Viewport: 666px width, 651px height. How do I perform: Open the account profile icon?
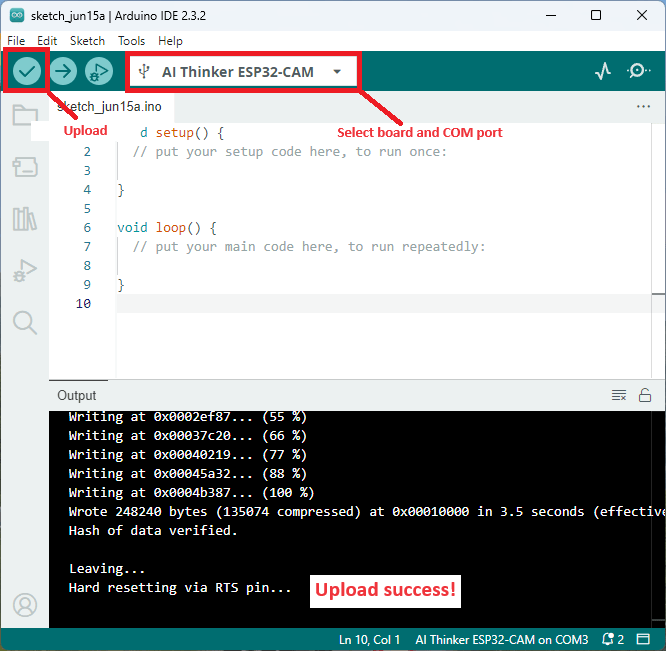pyautogui.click(x=25, y=605)
